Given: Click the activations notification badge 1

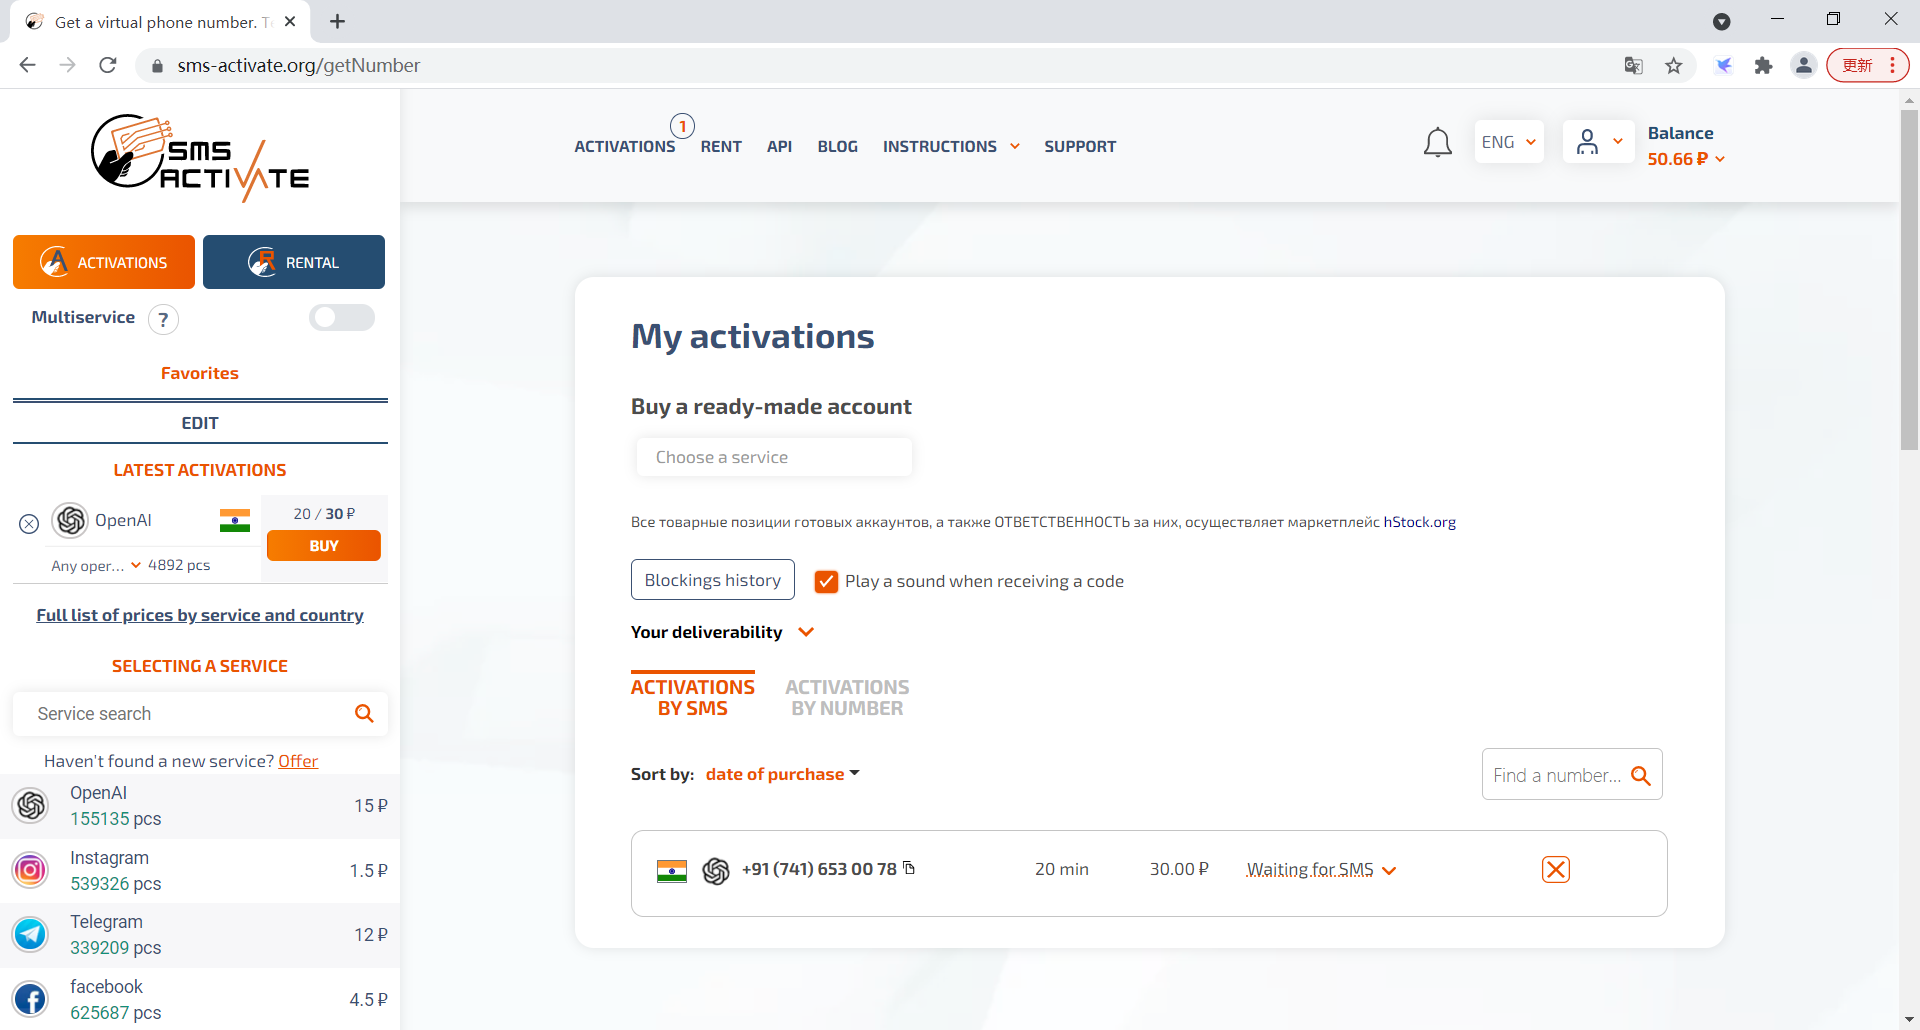Looking at the screenshot, I should pos(682,126).
